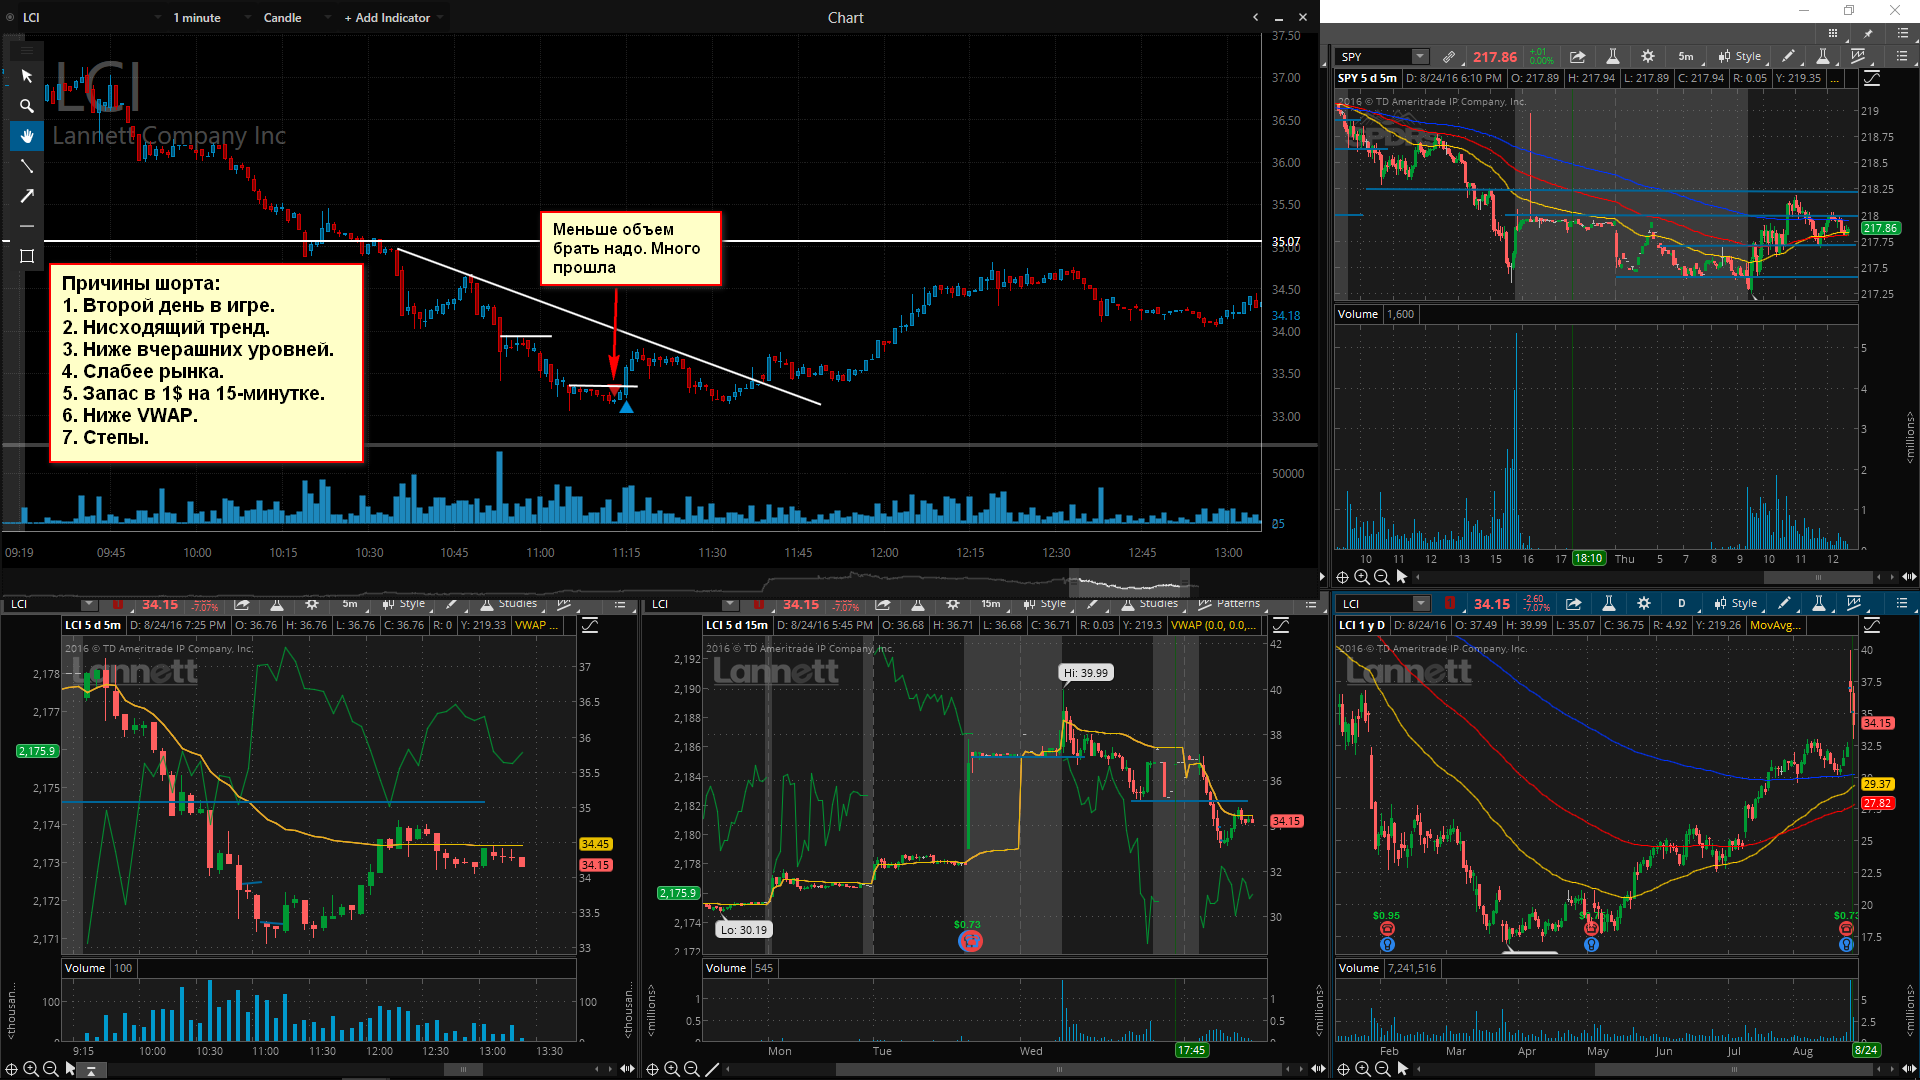Viewport: 1920px width, 1080px height.
Task: Open the LCI symbol dropdown in daily chart
Action: click(1421, 604)
